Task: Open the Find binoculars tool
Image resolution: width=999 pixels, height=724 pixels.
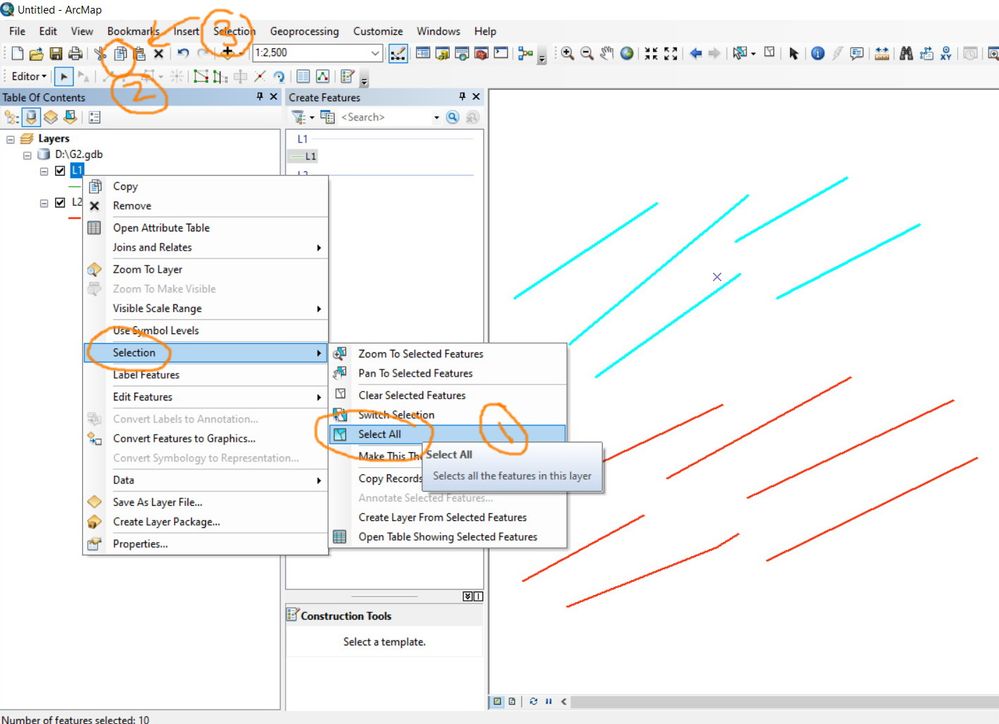Action: (906, 54)
